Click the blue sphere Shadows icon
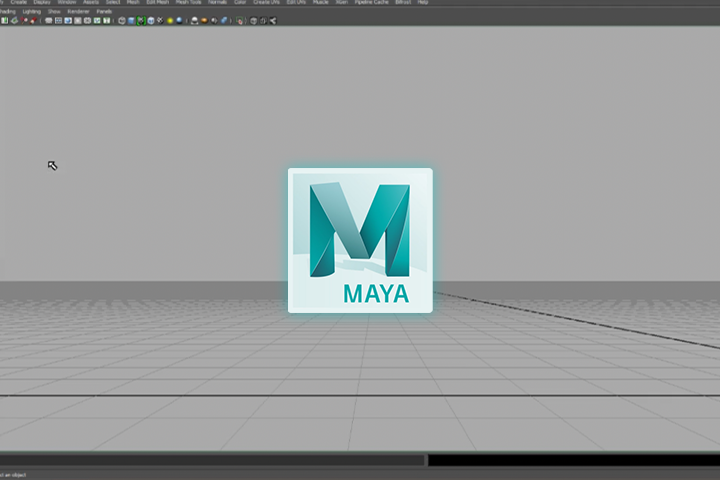 coord(180,21)
